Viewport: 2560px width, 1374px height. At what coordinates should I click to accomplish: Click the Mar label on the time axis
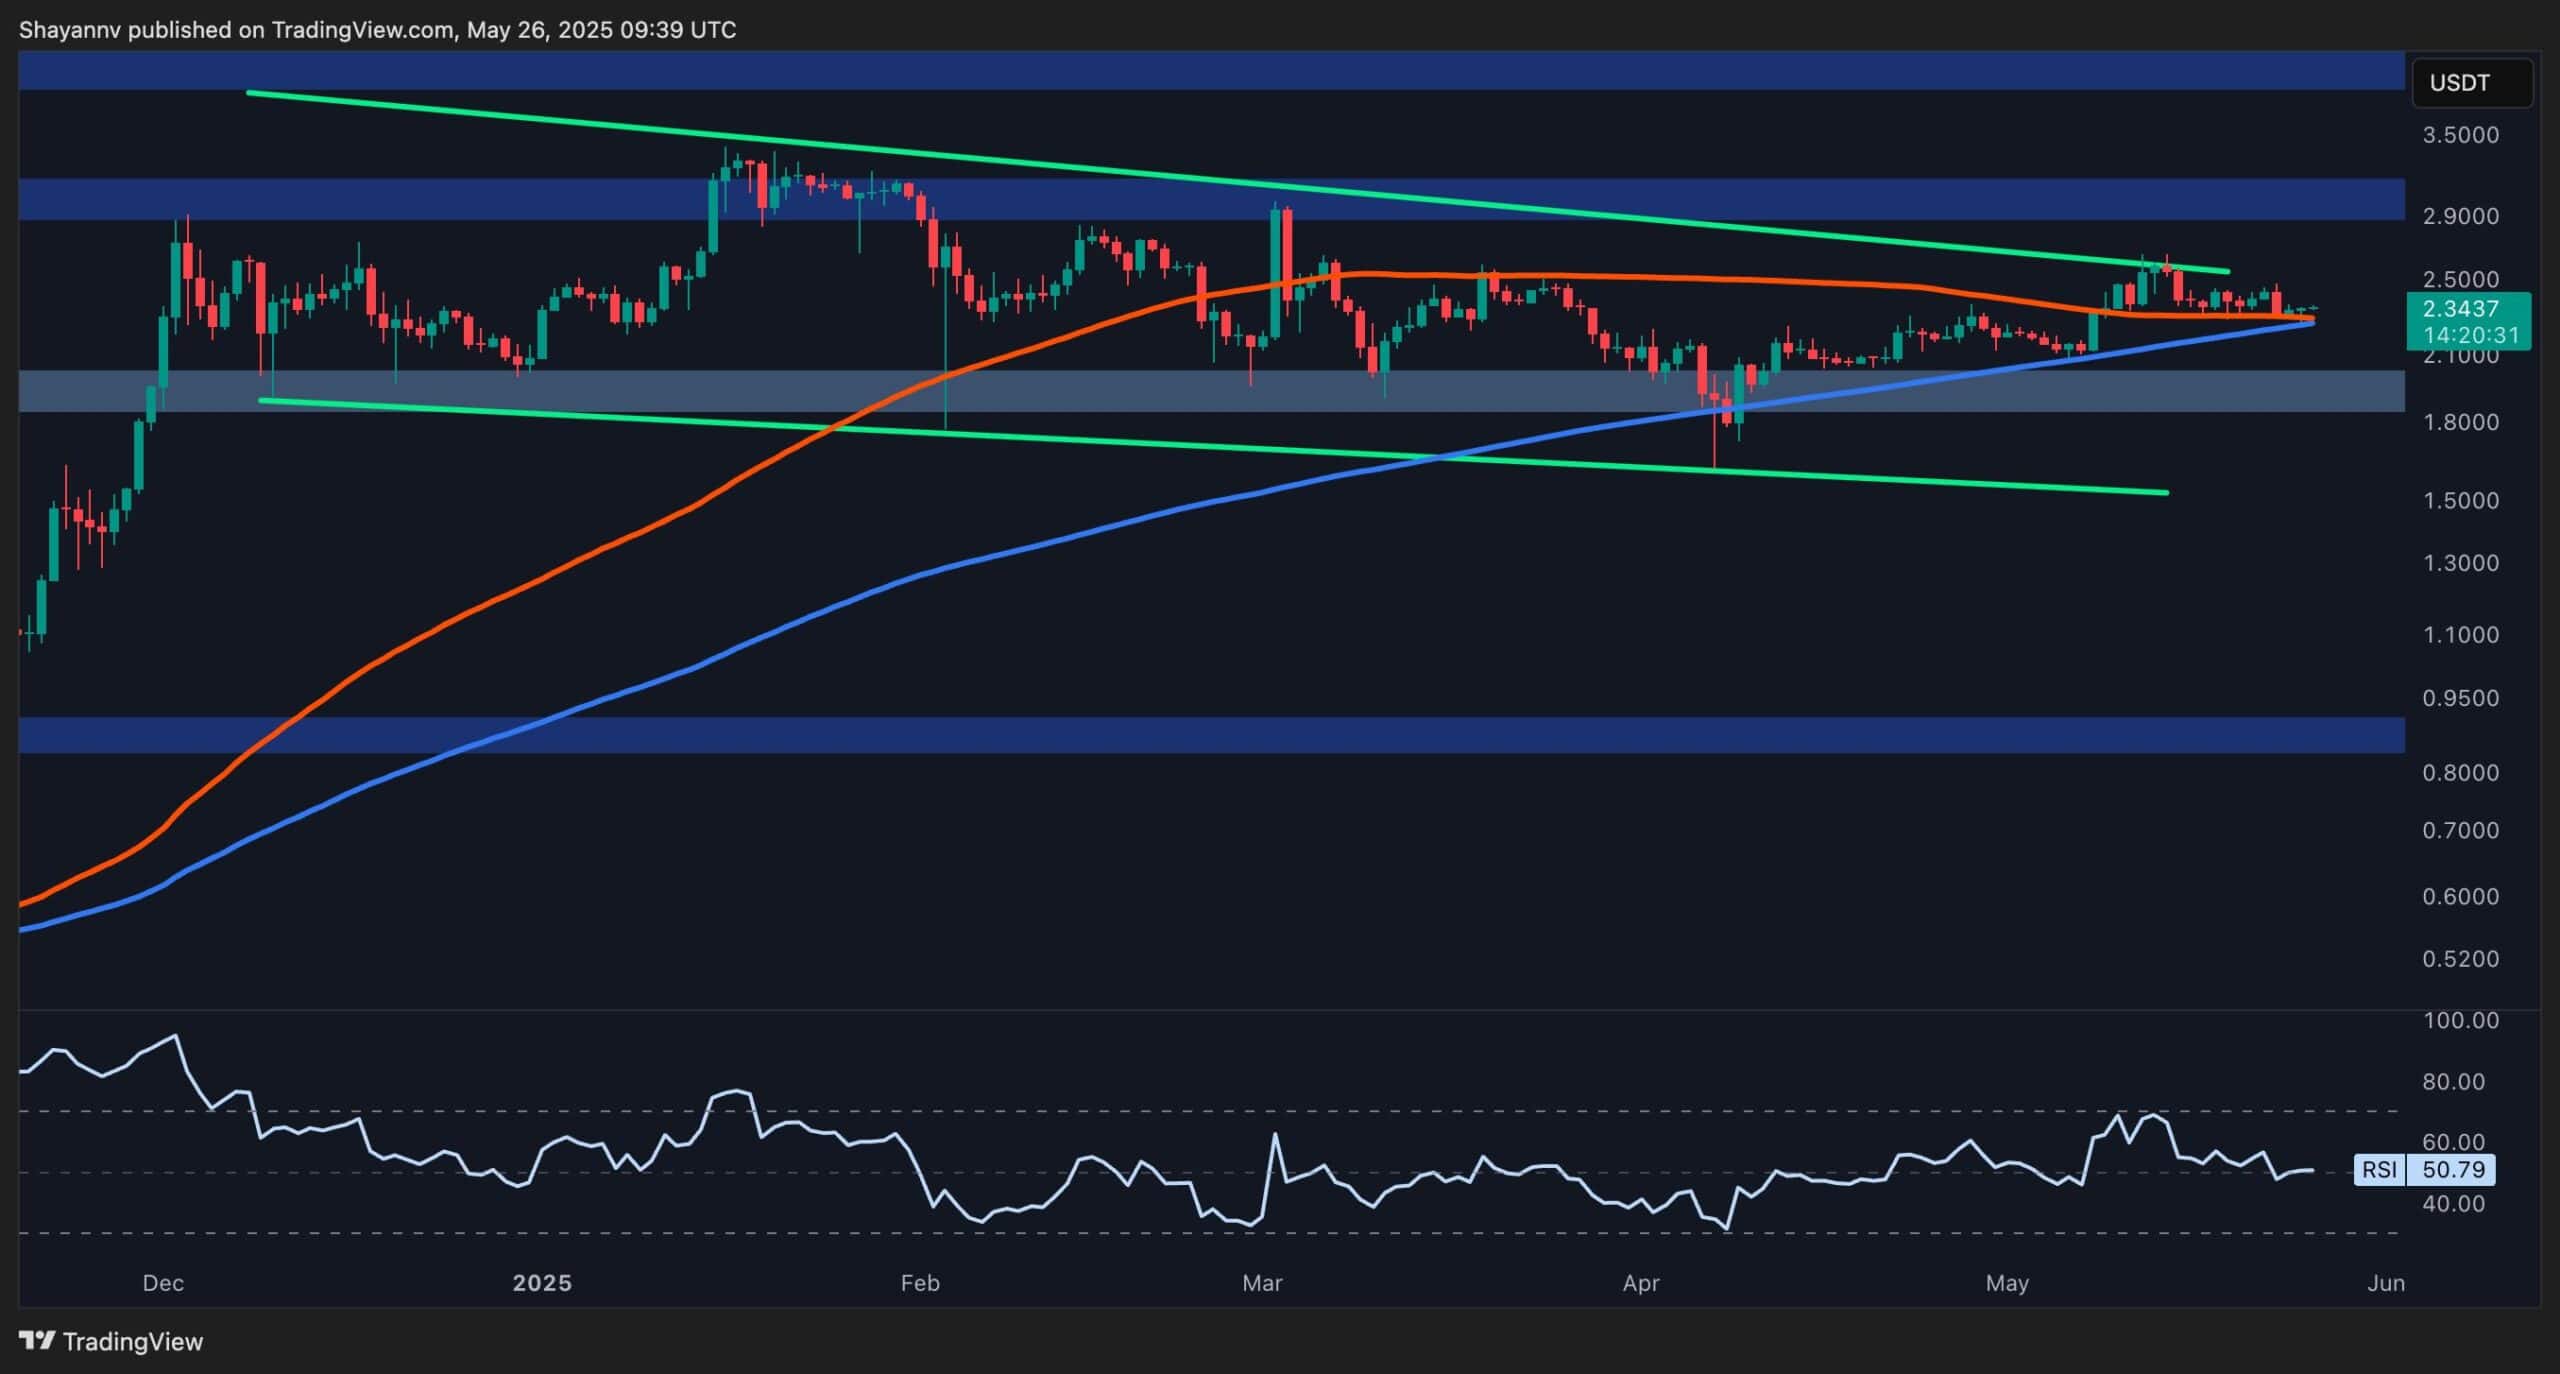(x=1263, y=1283)
